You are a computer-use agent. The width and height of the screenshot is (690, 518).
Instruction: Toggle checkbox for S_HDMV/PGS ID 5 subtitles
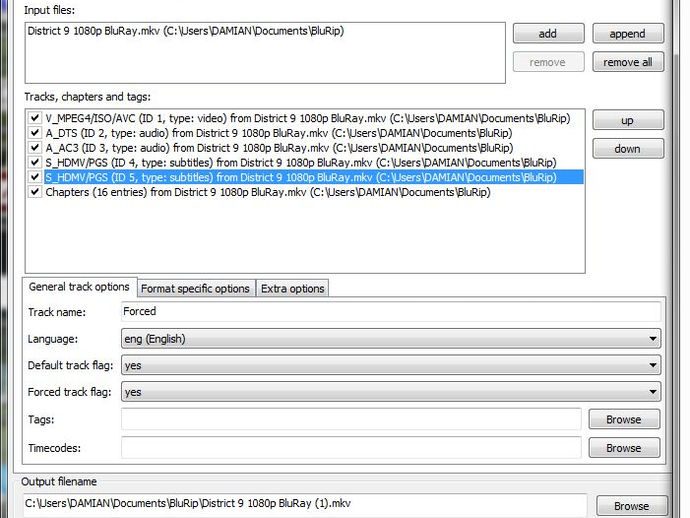click(x=35, y=177)
